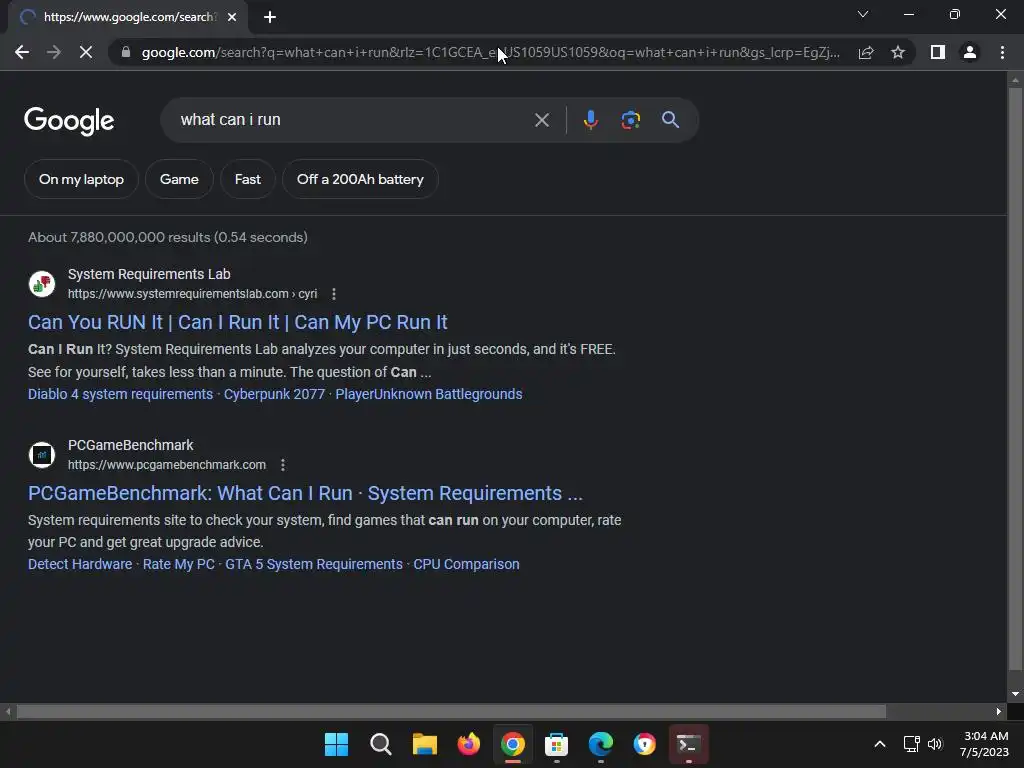Share this page via the share icon

pos(866,52)
